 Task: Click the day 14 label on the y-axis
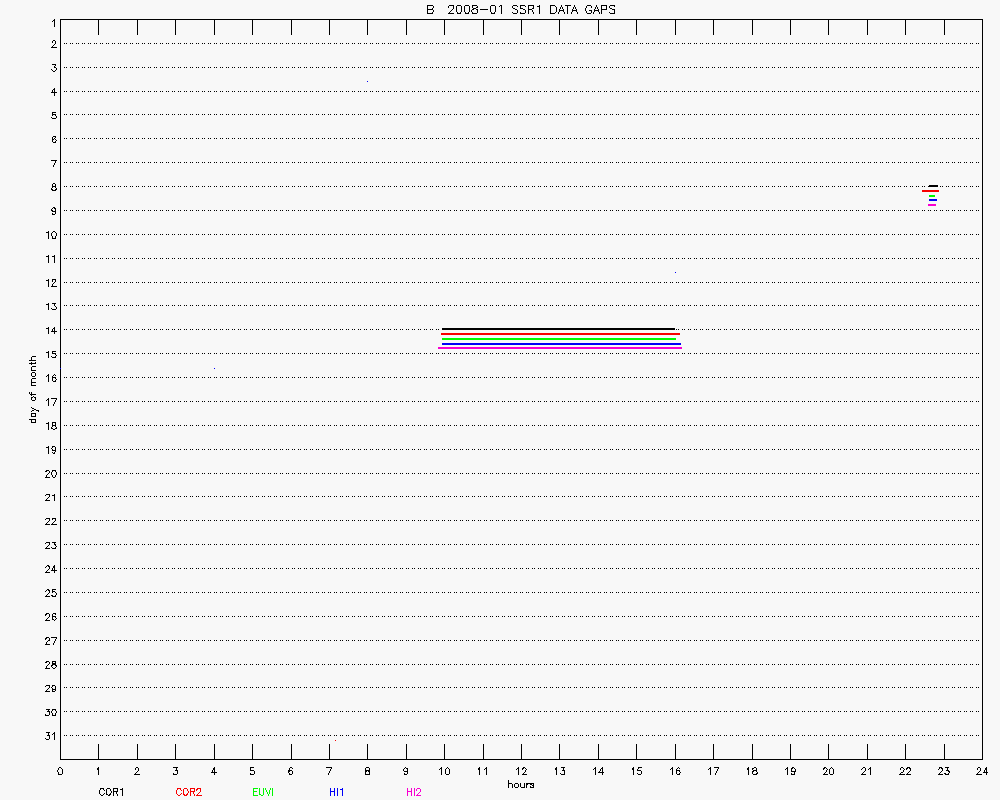click(x=50, y=330)
